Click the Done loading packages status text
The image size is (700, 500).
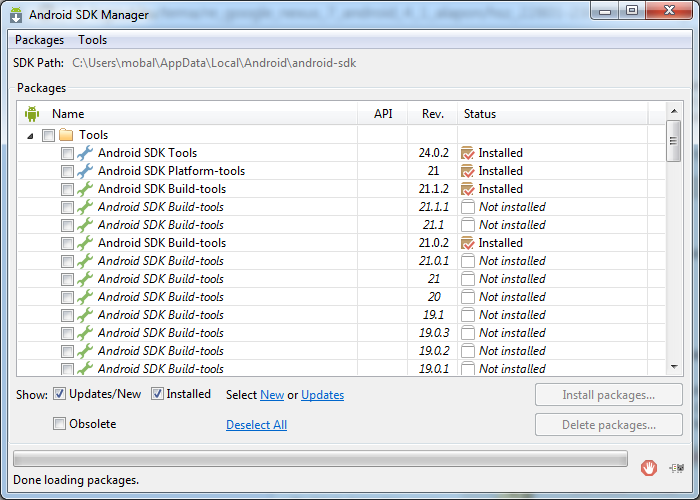pos(76,480)
